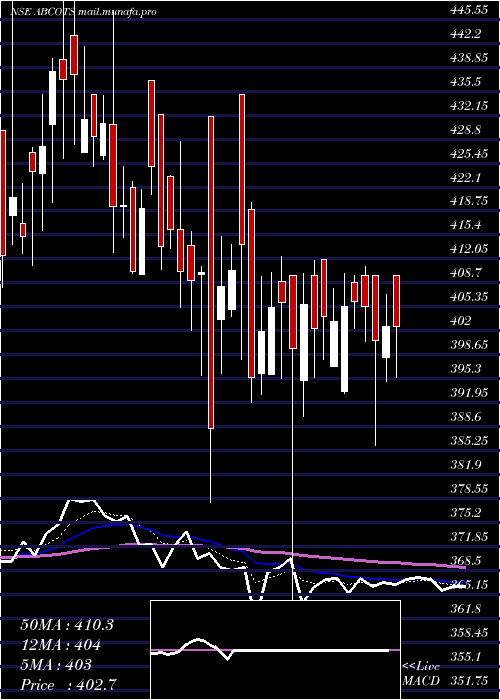Click the 361.8 price axis label

pos(465,609)
